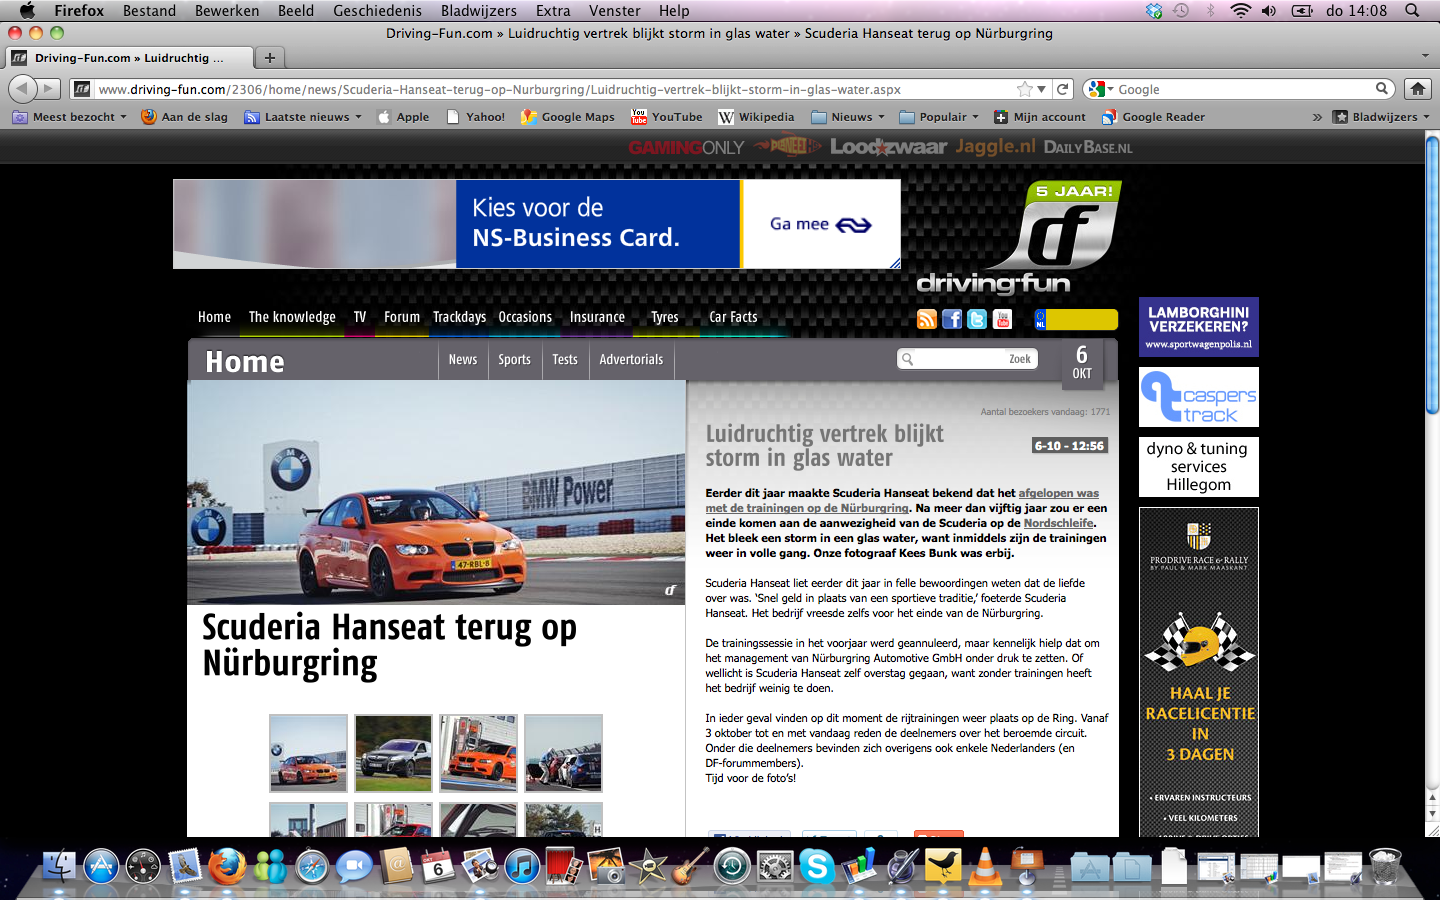Click the browser address bar URL
Viewport: 1440px width, 900px height.
coord(500,89)
